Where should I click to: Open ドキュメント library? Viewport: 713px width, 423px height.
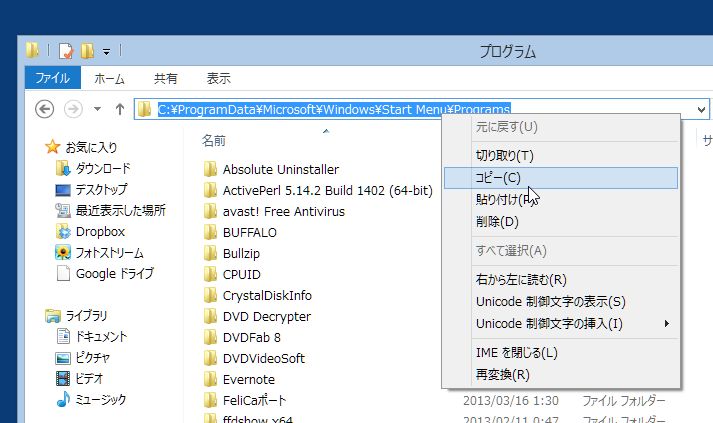101,337
